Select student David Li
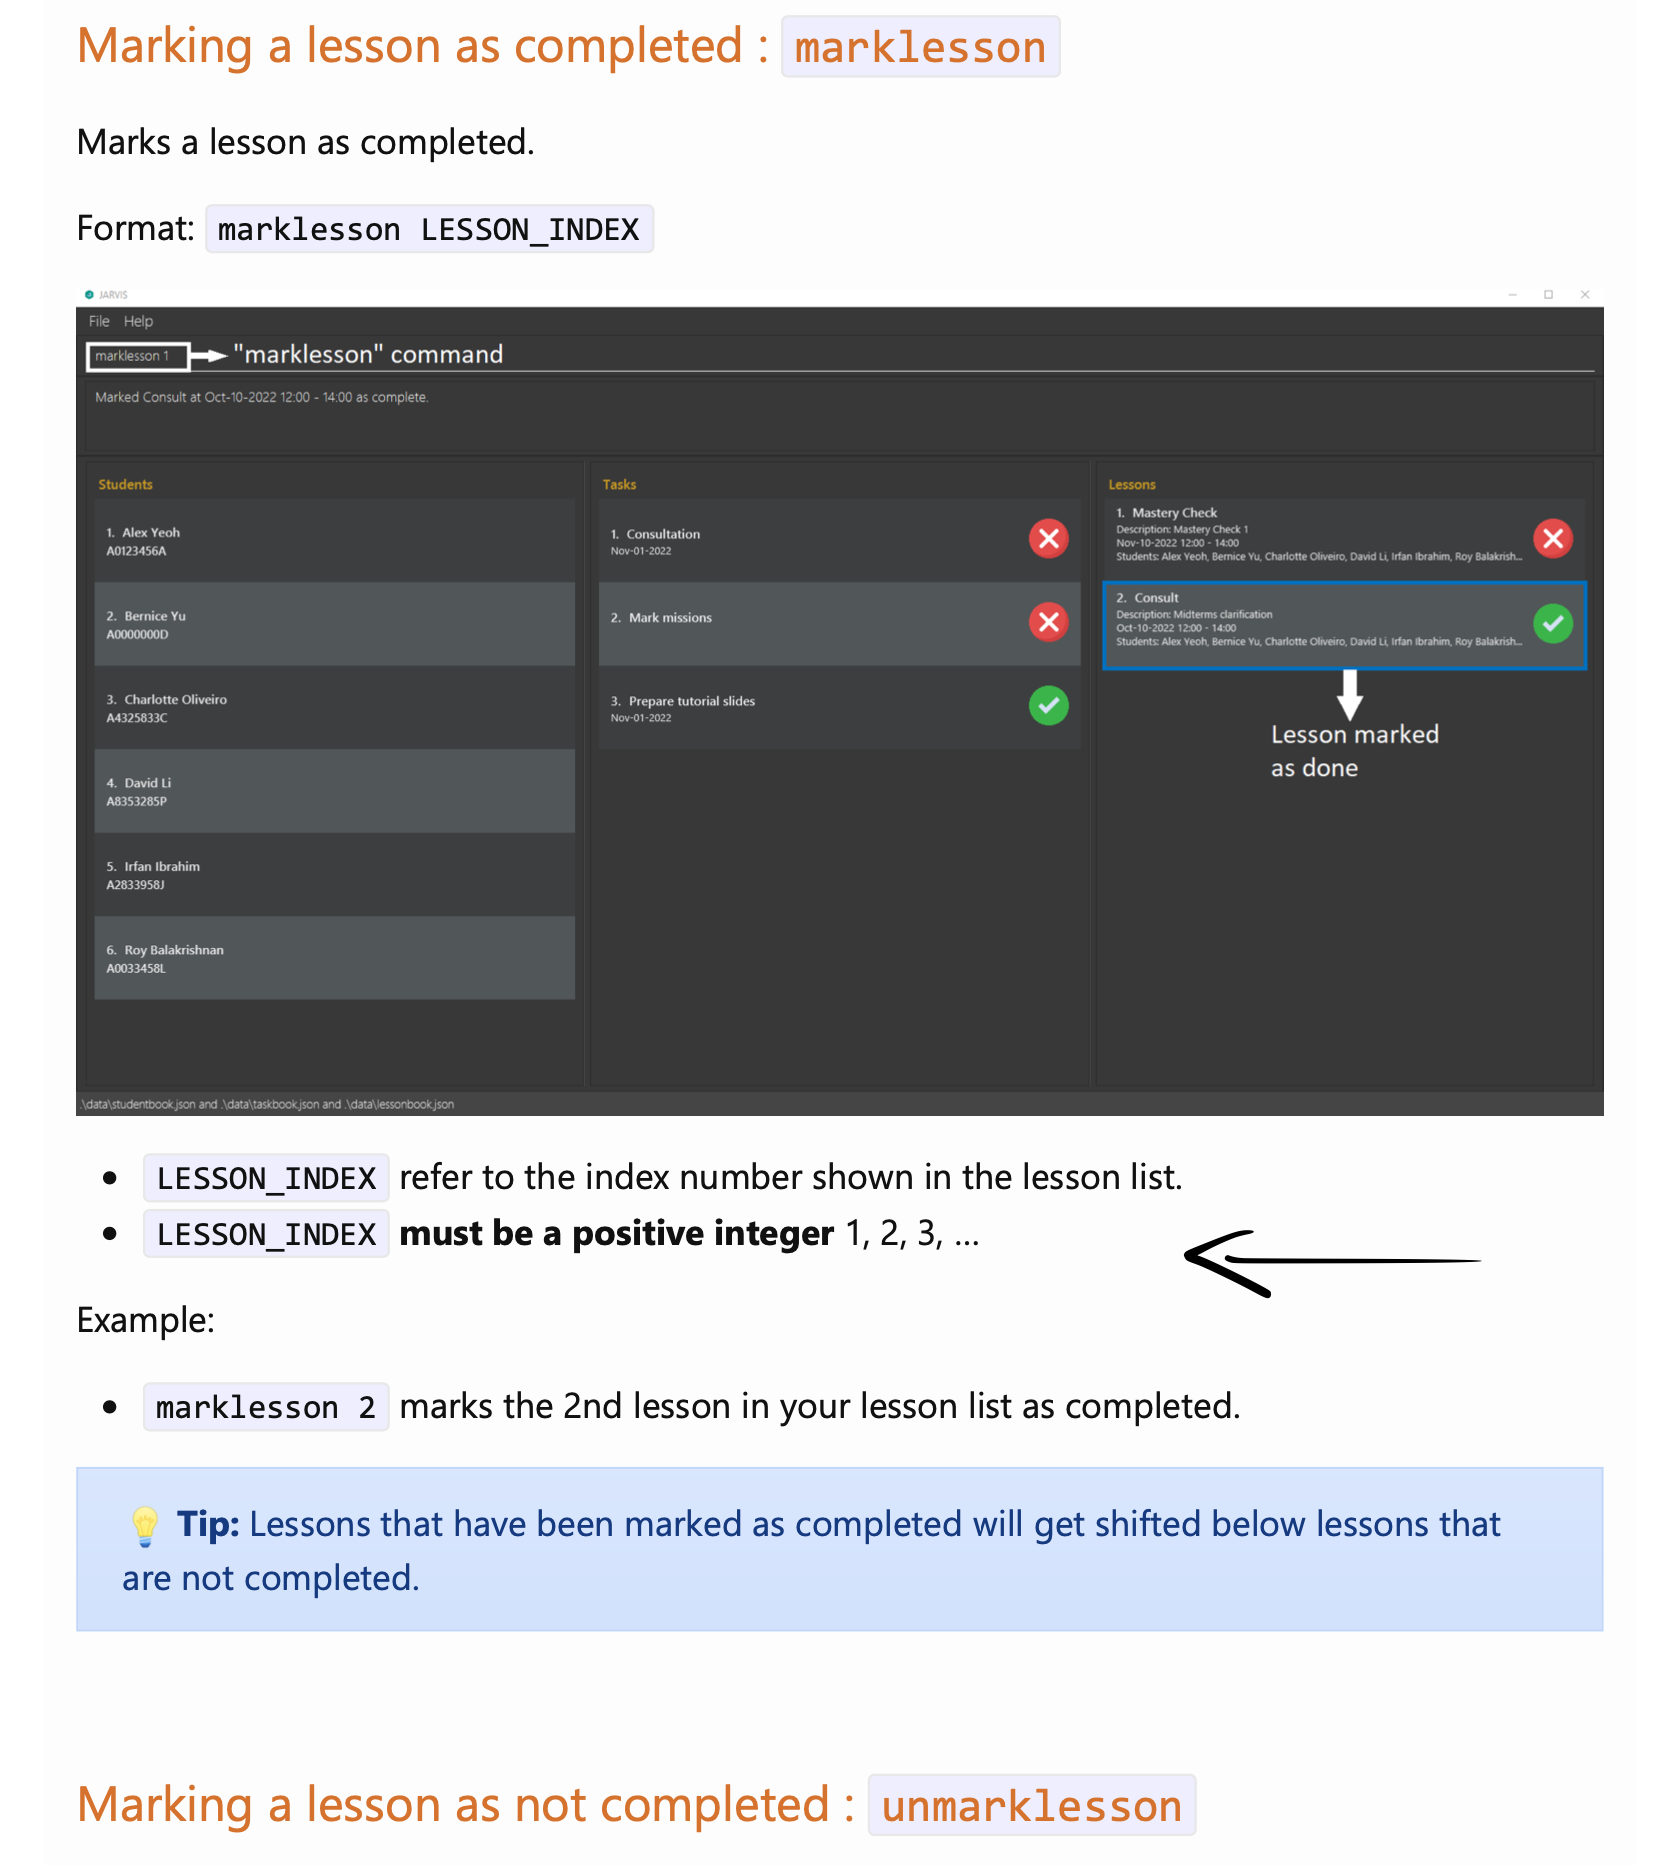 pyautogui.click(x=334, y=792)
